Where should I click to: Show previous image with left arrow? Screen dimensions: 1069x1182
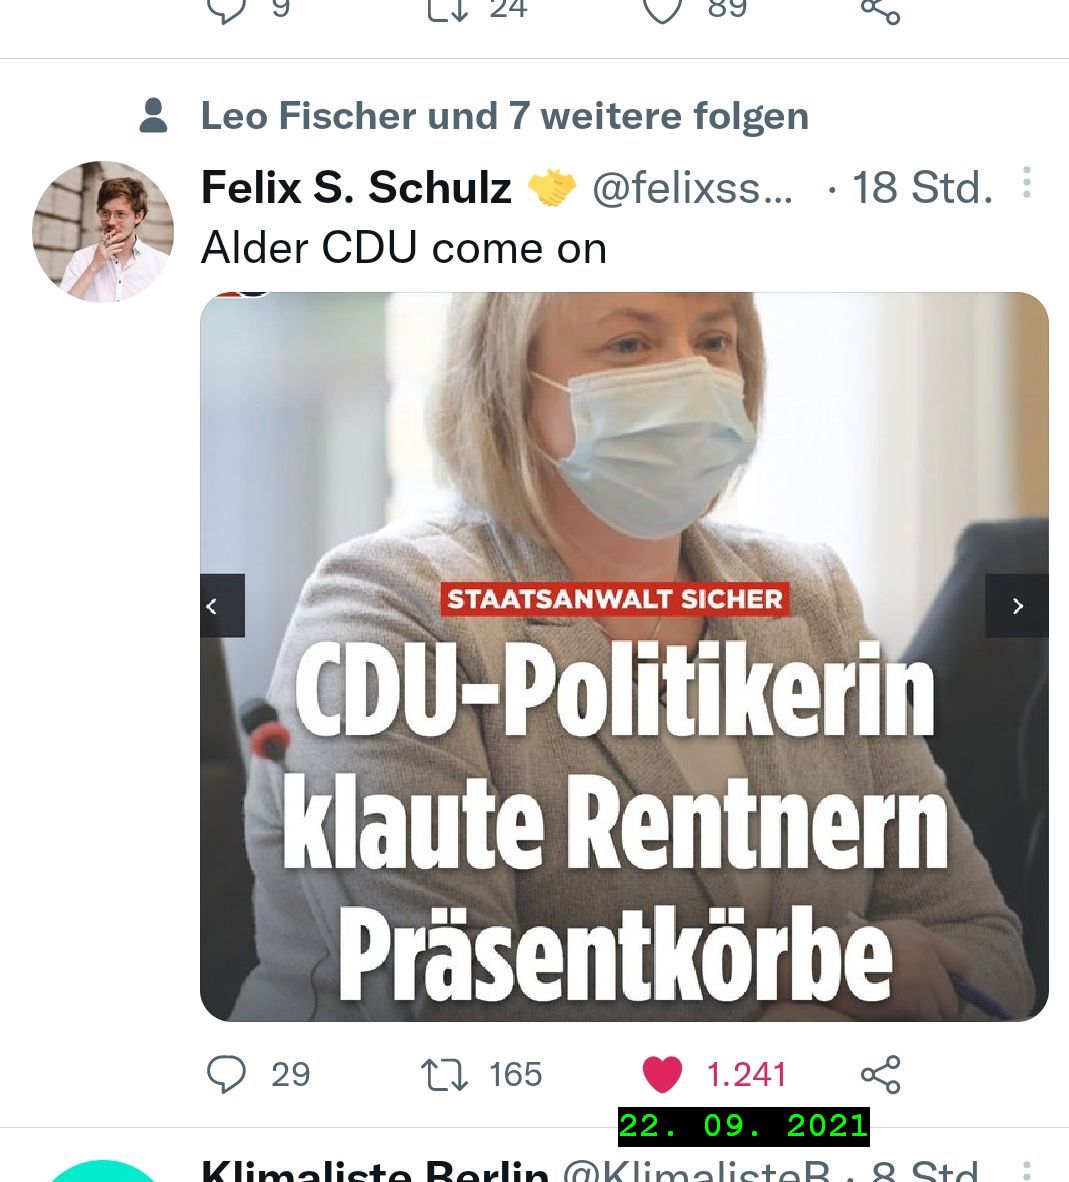coord(222,605)
